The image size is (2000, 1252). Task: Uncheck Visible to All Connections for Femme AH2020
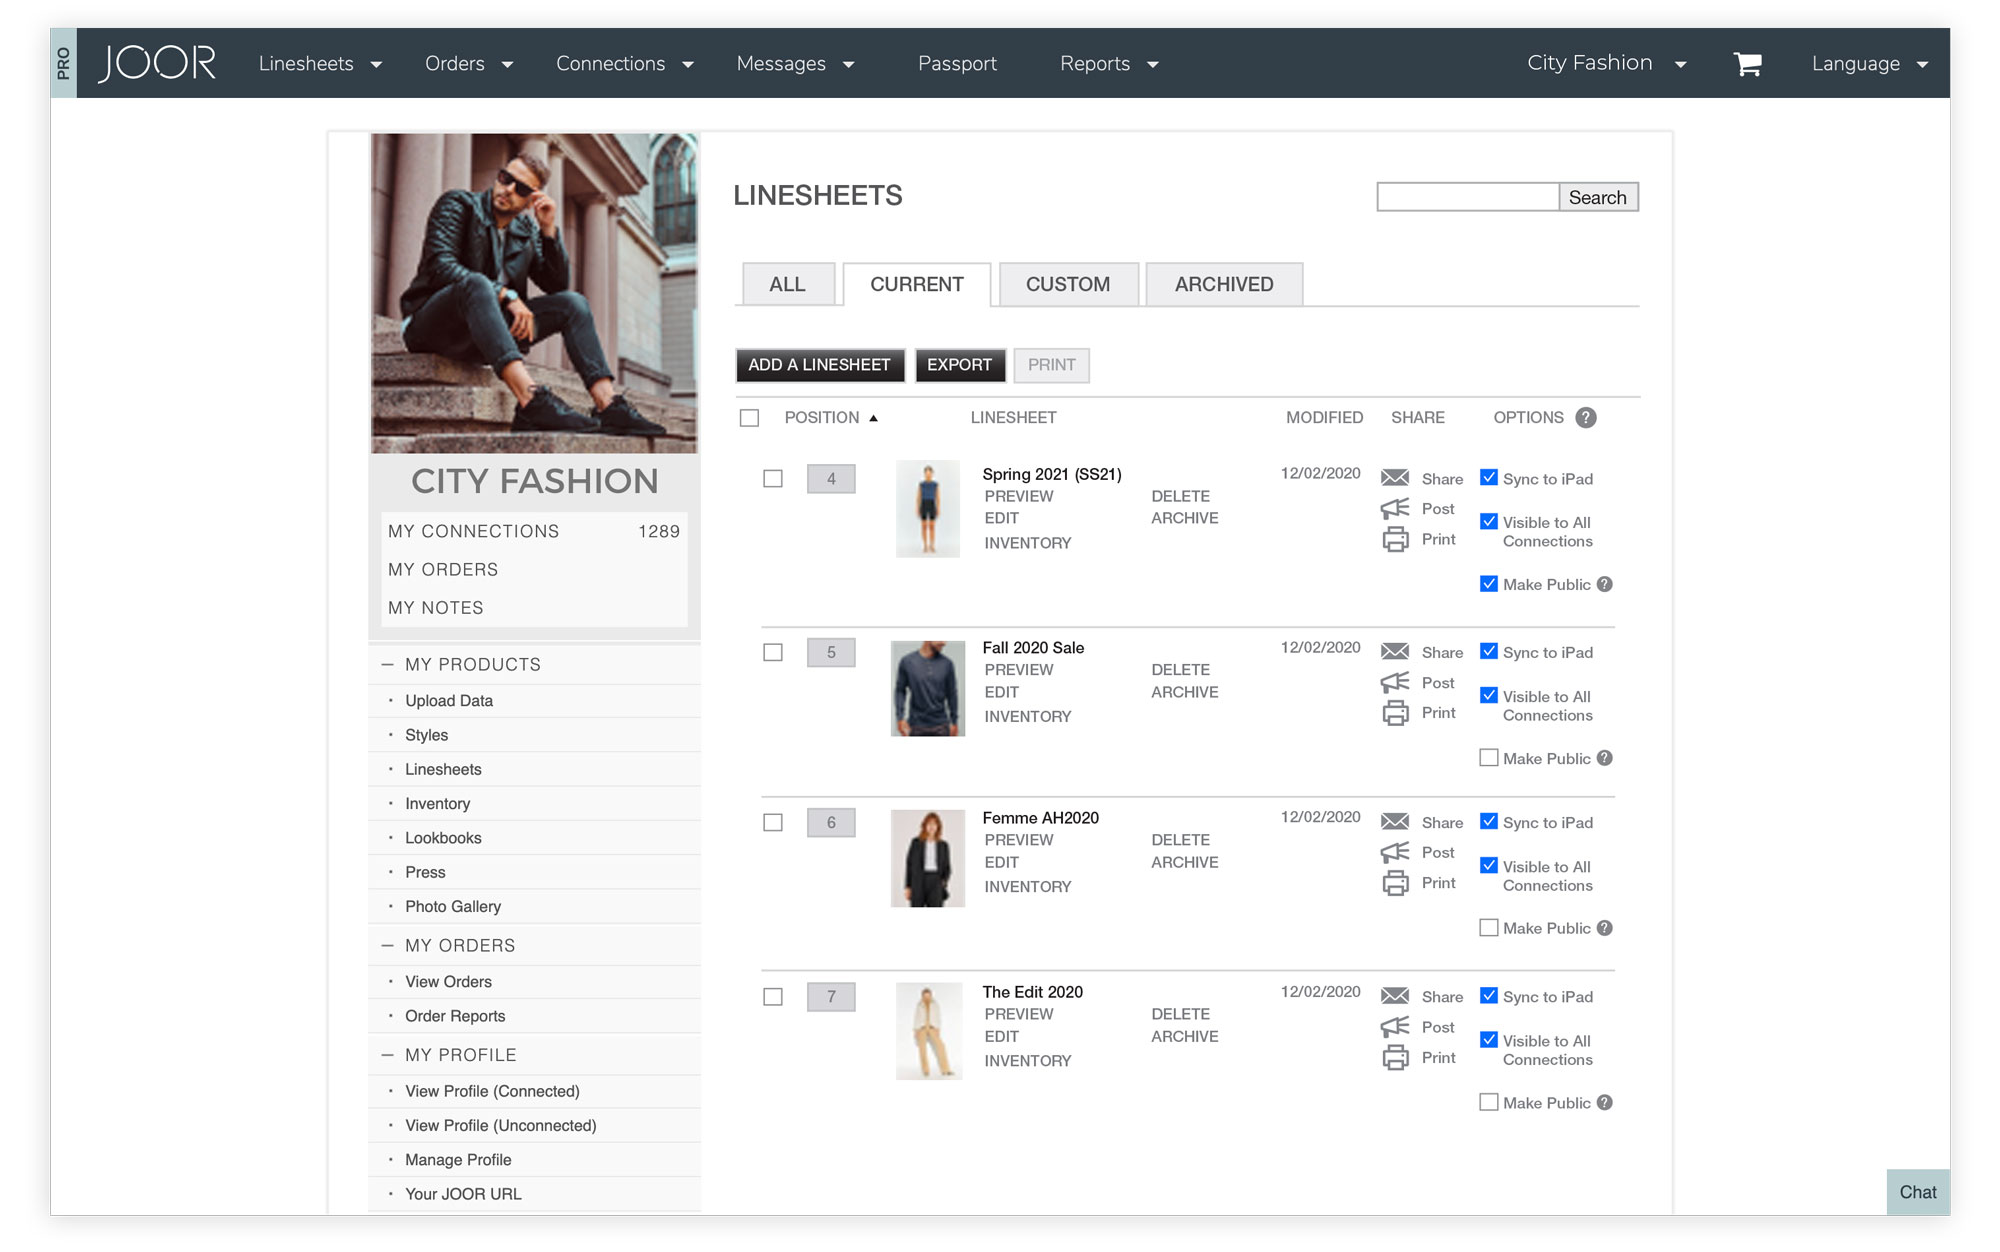tap(1489, 866)
